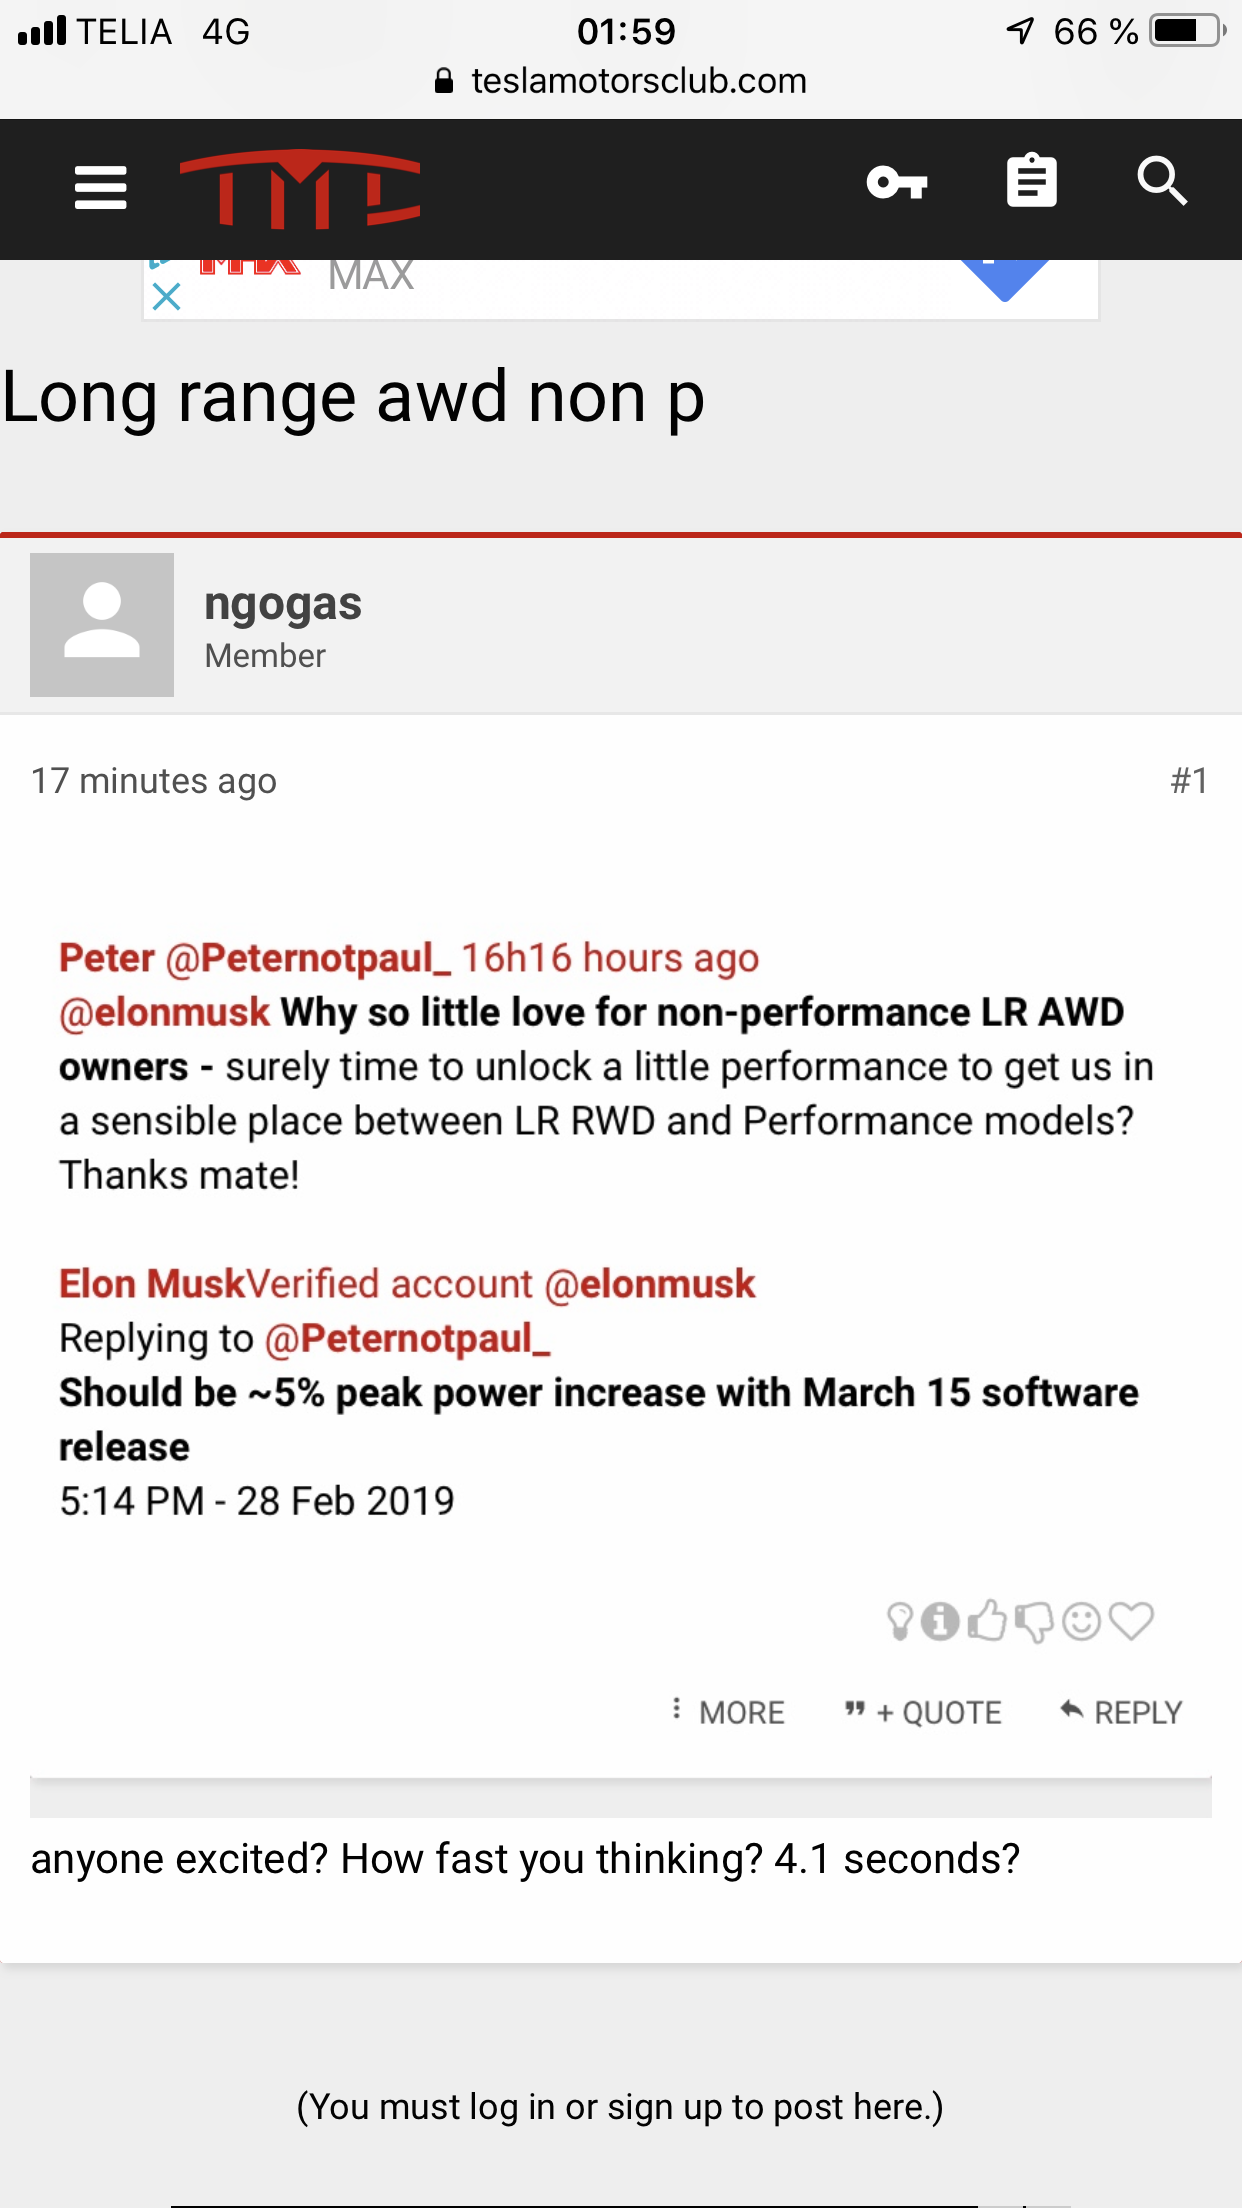The height and width of the screenshot is (2208, 1242).
Task: Expand the MORE options menu
Action: [x=728, y=1712]
